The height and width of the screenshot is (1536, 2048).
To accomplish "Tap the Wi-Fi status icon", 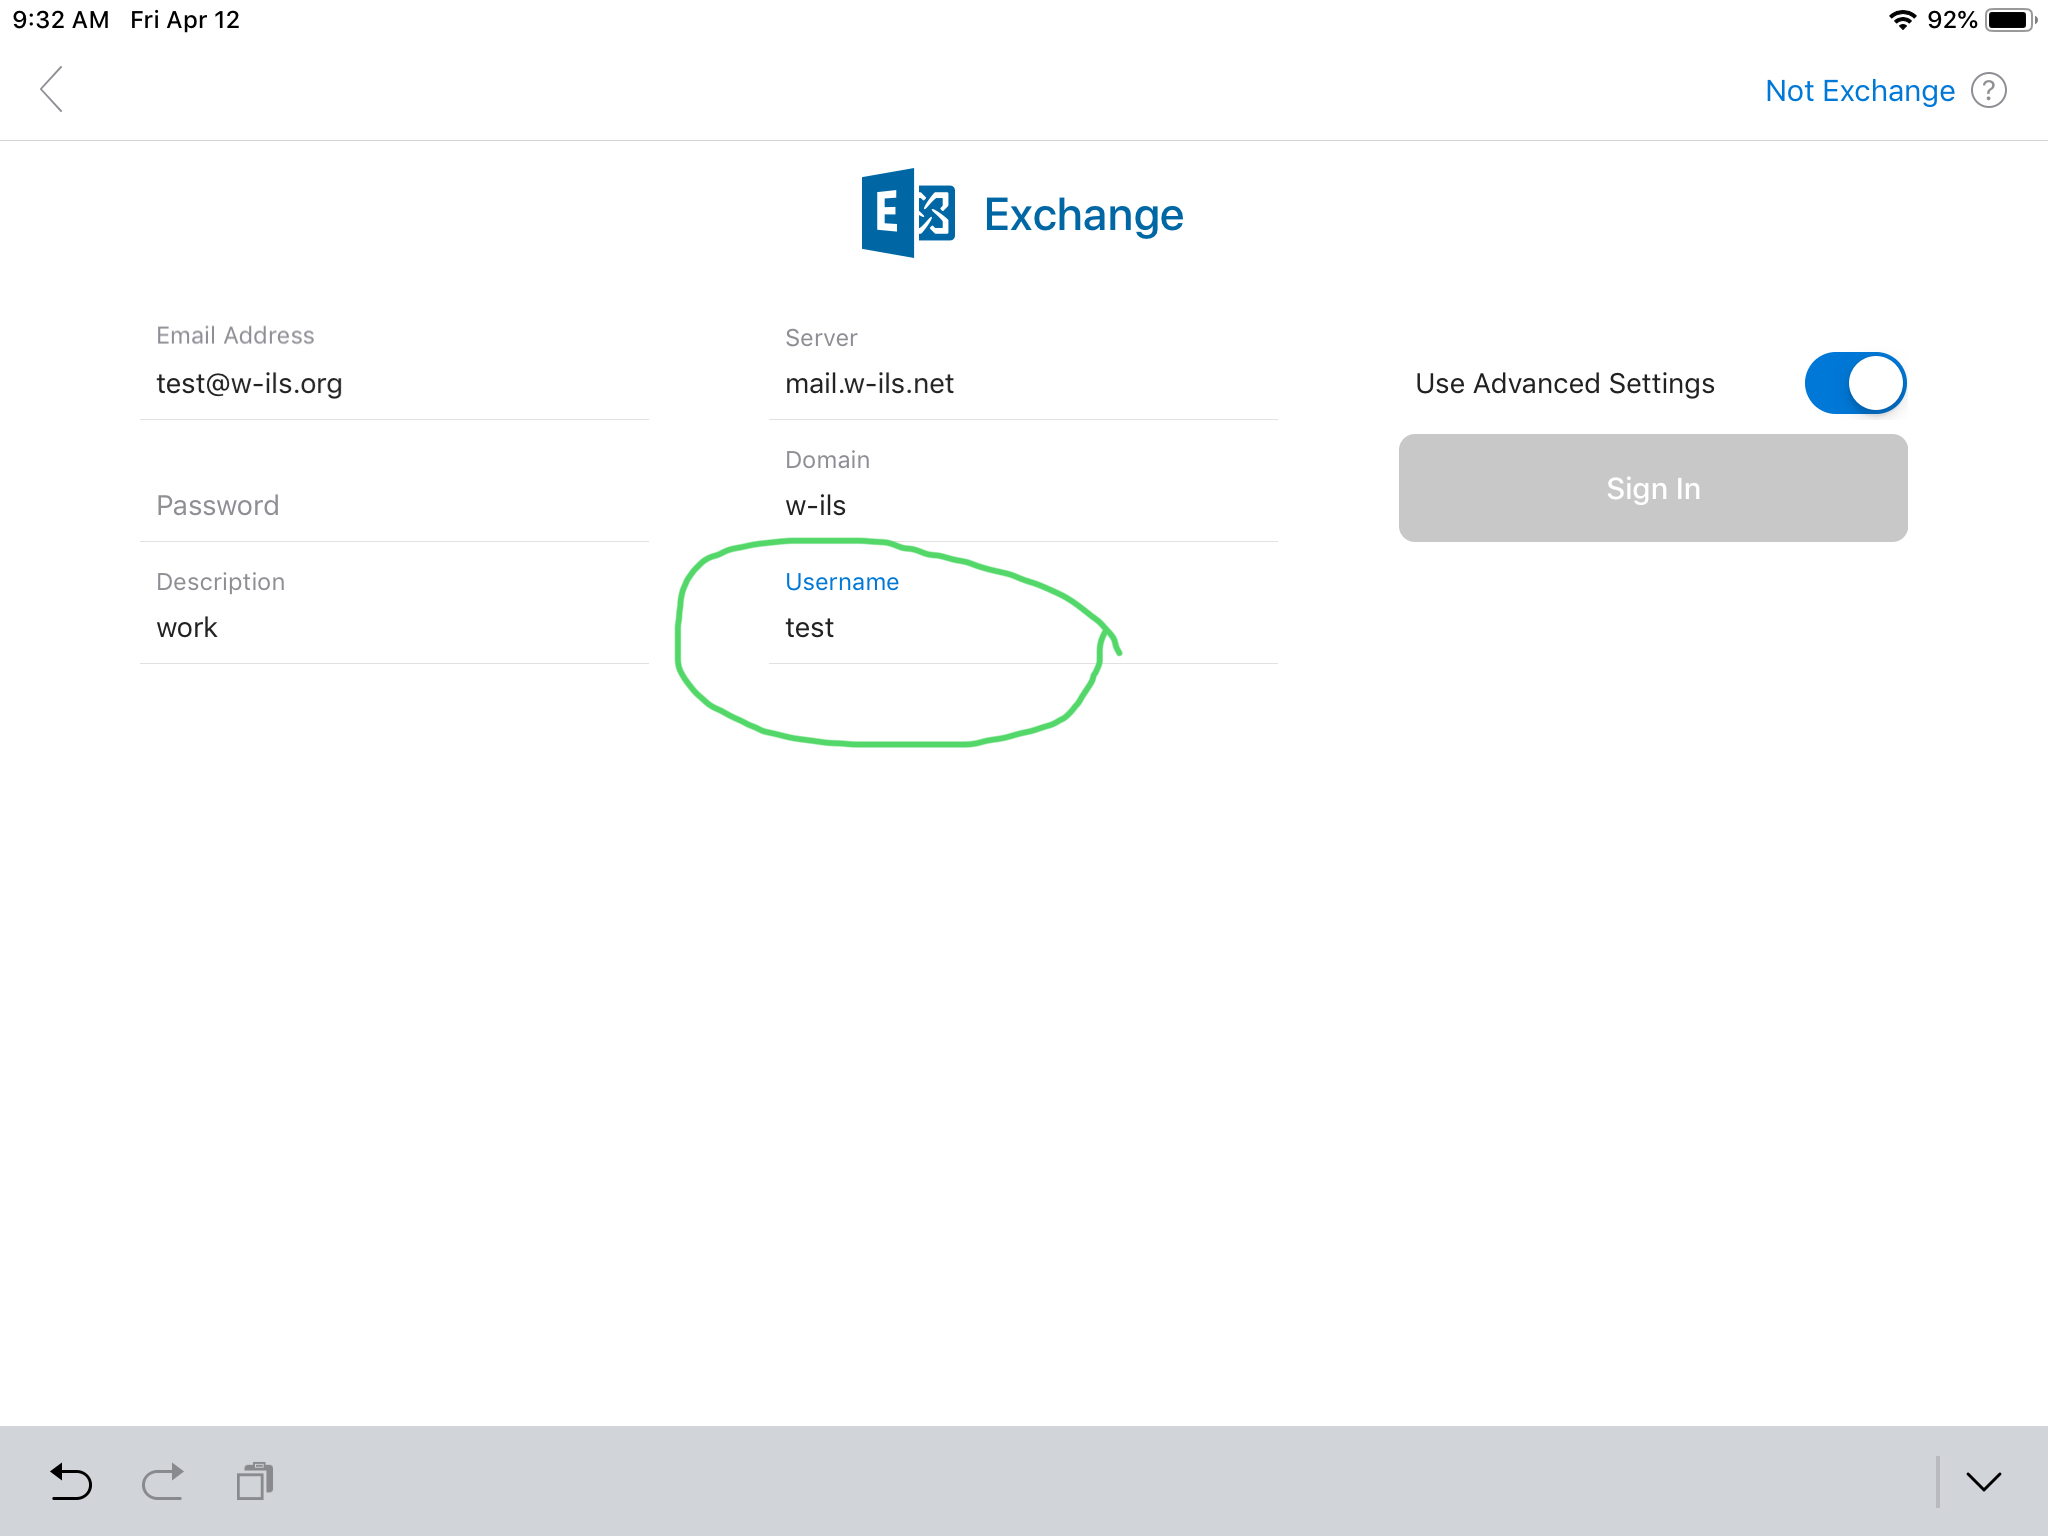I will [x=1902, y=20].
